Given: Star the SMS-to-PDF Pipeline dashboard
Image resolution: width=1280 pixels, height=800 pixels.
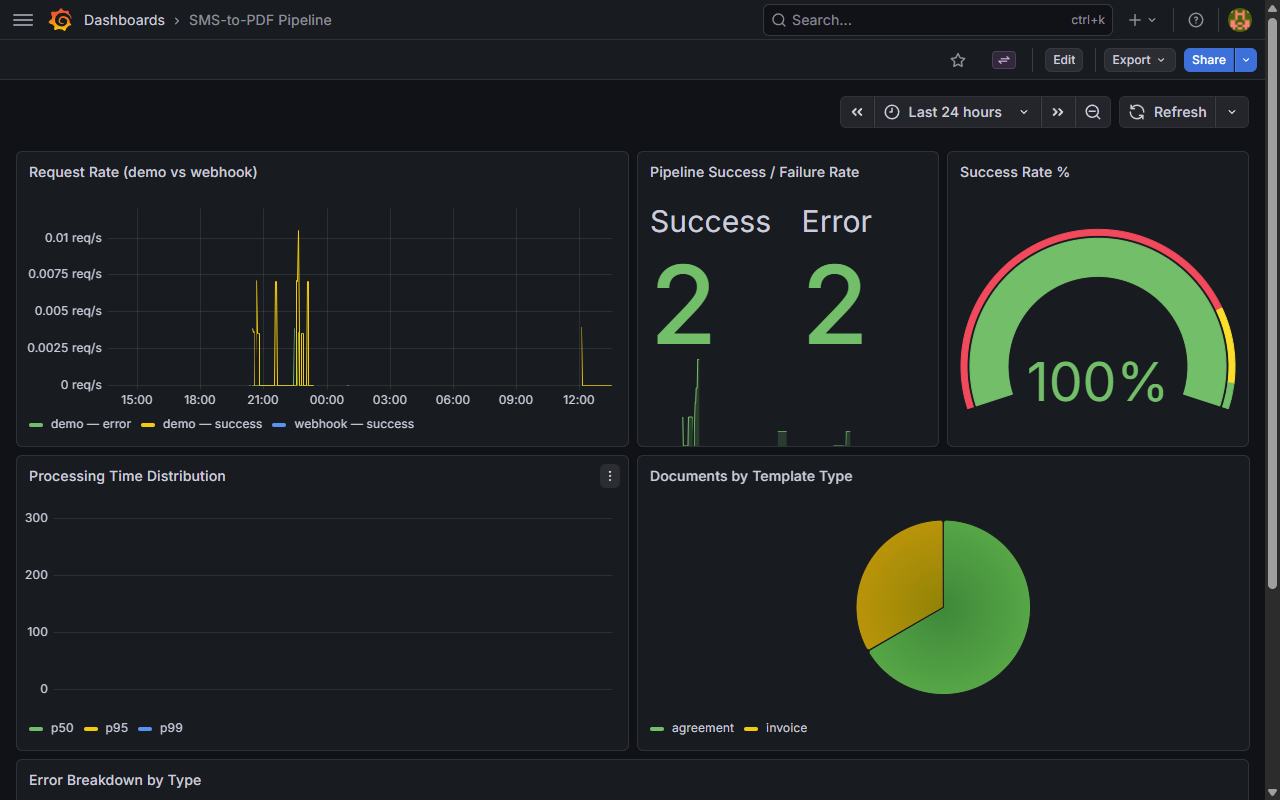Looking at the screenshot, I should 957,60.
